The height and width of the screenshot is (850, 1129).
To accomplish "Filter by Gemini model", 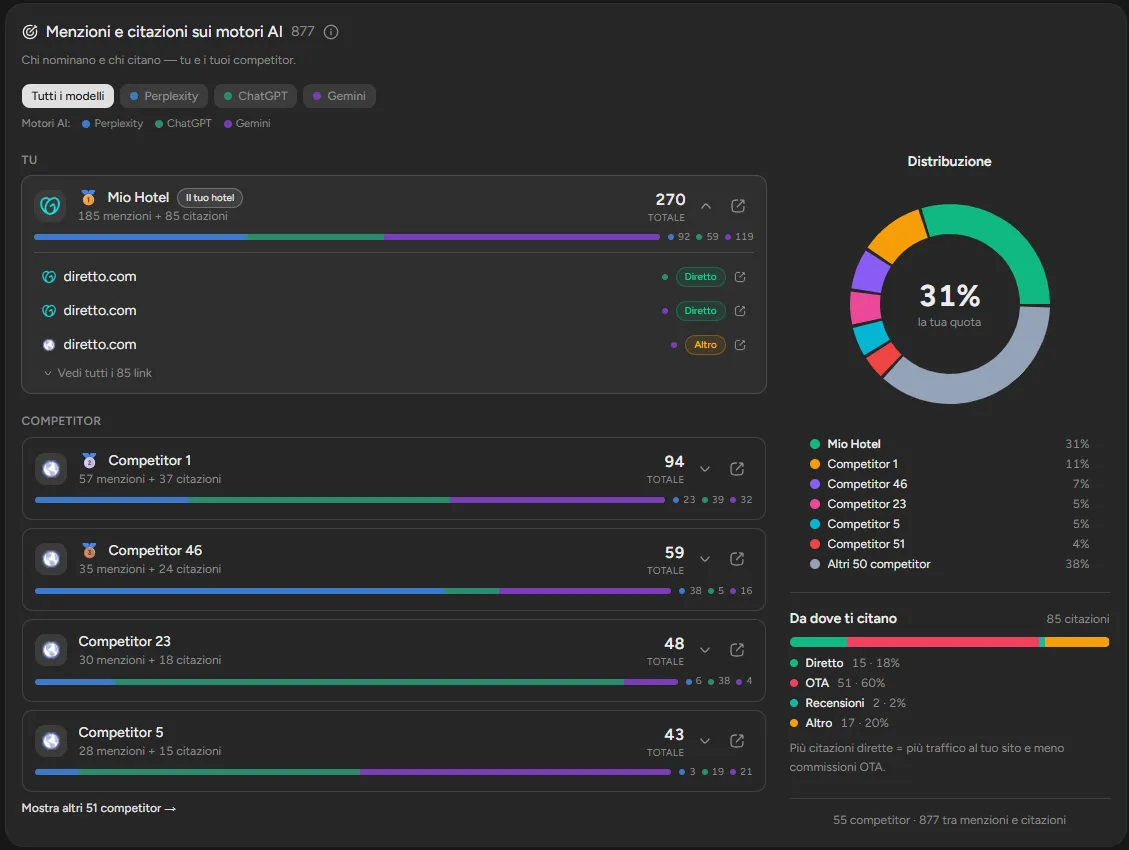I will (x=339, y=96).
